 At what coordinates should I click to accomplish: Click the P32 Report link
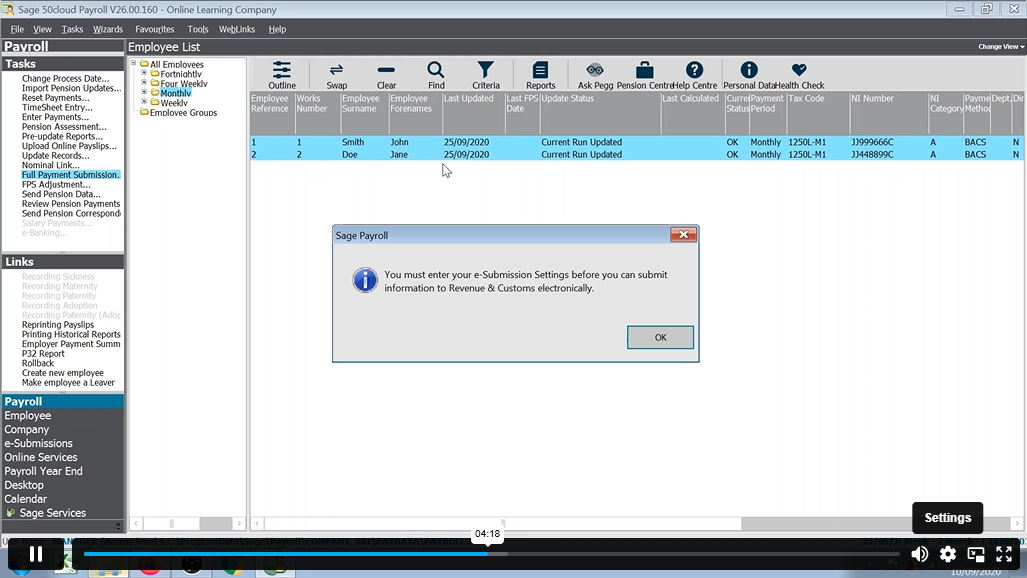coord(43,354)
